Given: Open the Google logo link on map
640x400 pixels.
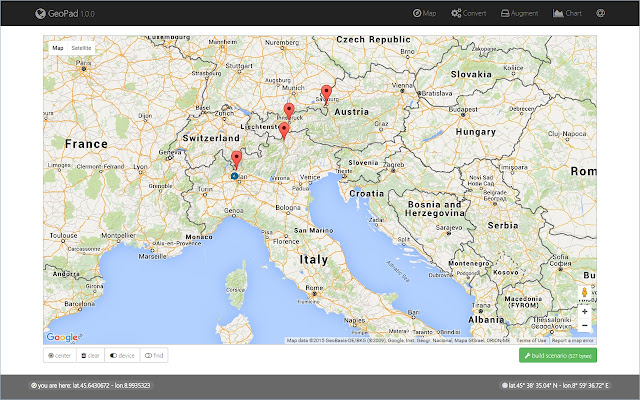Looking at the screenshot, I should point(63,337).
